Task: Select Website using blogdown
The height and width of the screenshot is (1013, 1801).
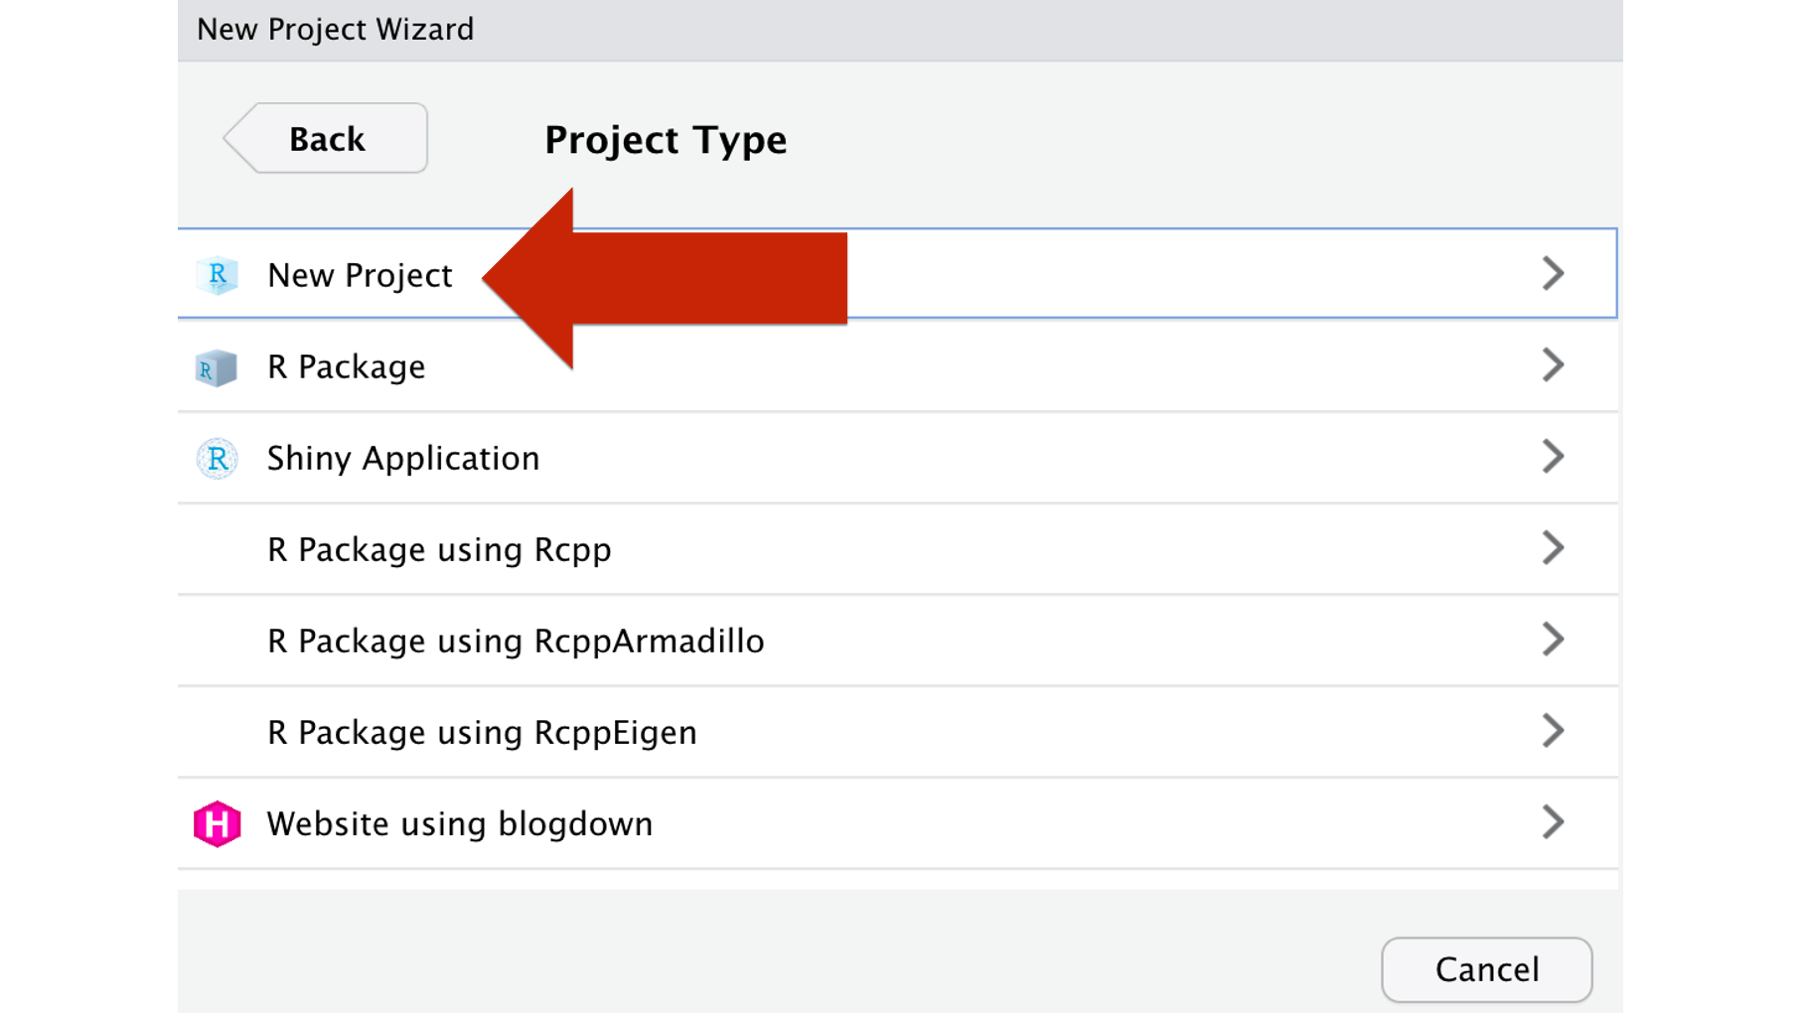Action: coord(897,823)
